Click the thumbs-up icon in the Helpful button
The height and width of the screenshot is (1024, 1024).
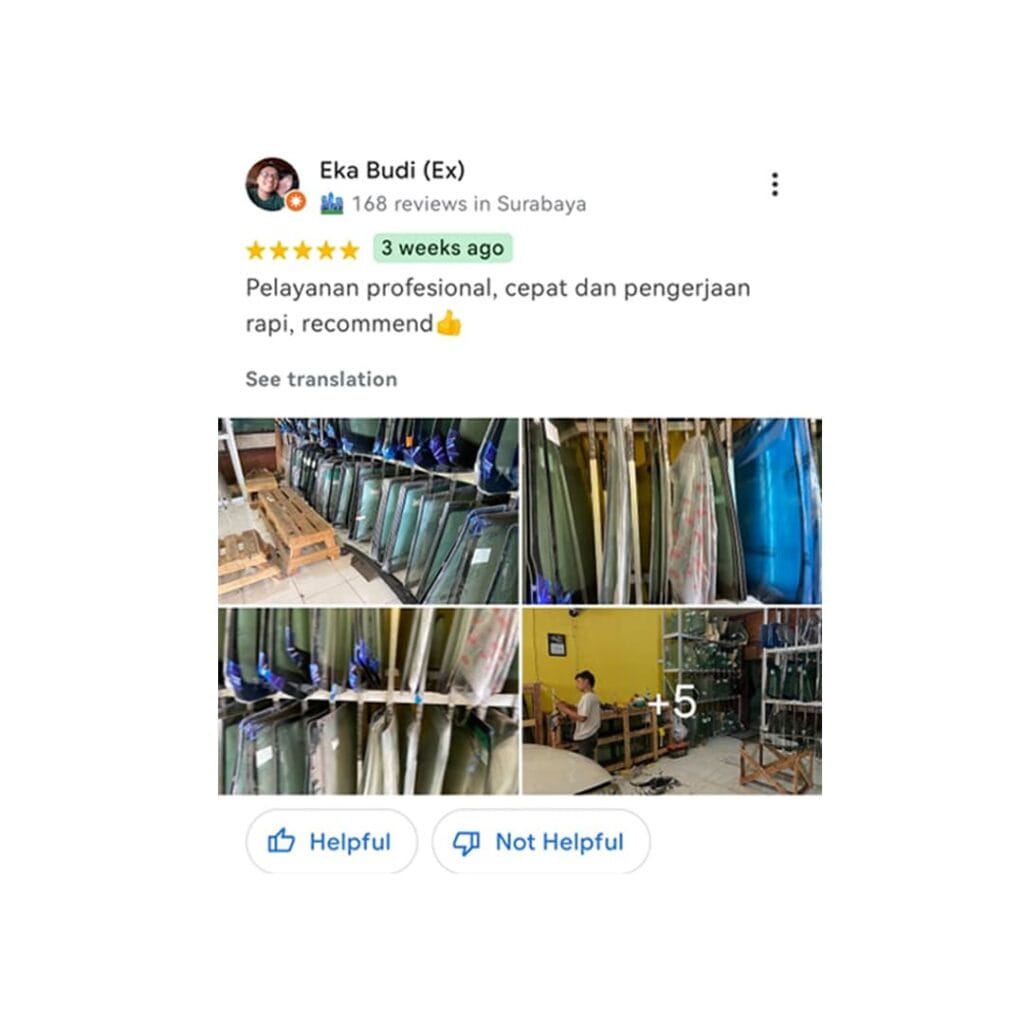[281, 841]
